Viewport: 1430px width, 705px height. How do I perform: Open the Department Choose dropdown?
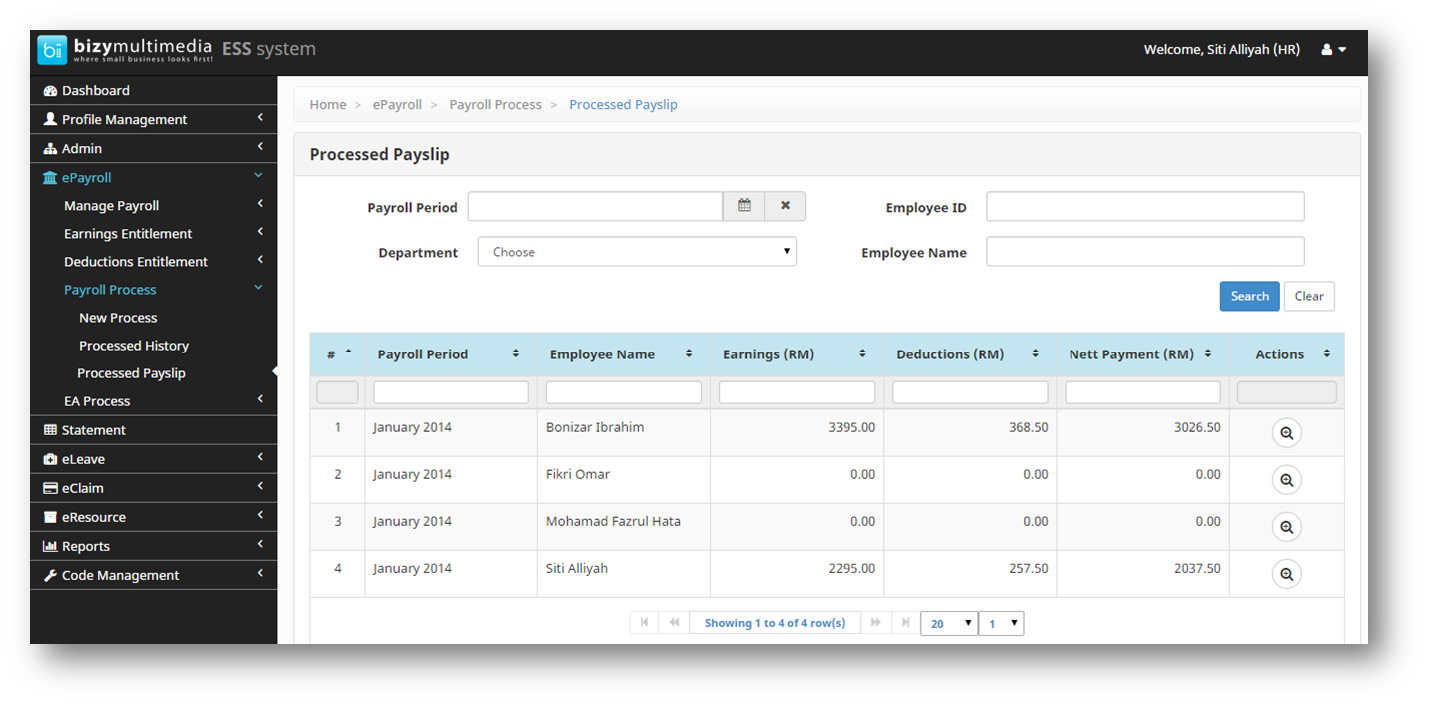[637, 252]
